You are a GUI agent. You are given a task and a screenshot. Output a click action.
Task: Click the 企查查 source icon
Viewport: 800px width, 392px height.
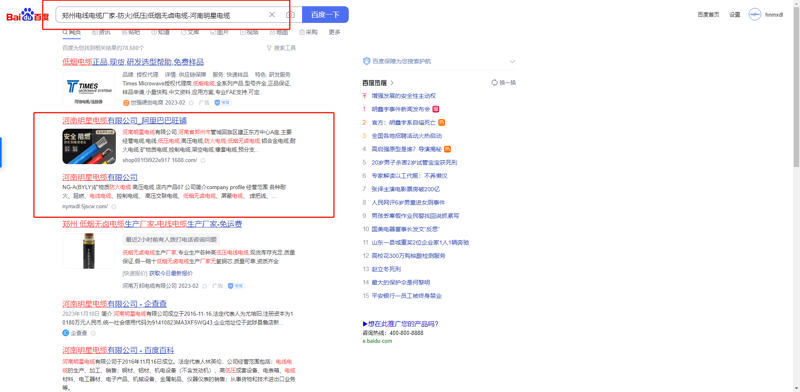coord(65,333)
